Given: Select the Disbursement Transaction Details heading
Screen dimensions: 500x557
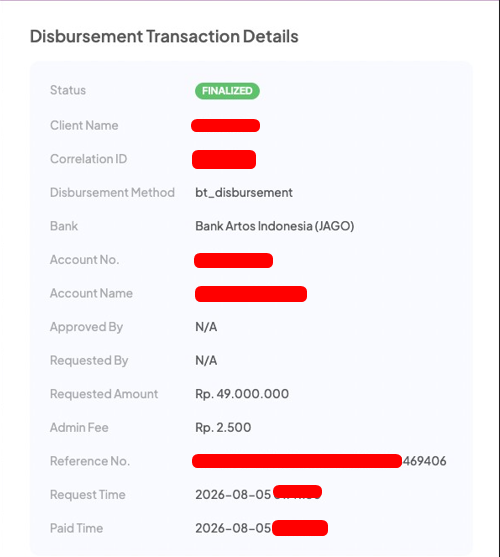Looking at the screenshot, I should coord(164,36).
